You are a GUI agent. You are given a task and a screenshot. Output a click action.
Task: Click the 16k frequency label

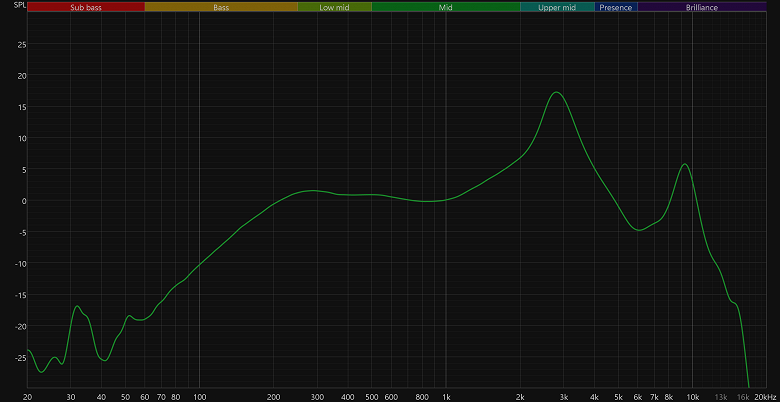coord(743,397)
